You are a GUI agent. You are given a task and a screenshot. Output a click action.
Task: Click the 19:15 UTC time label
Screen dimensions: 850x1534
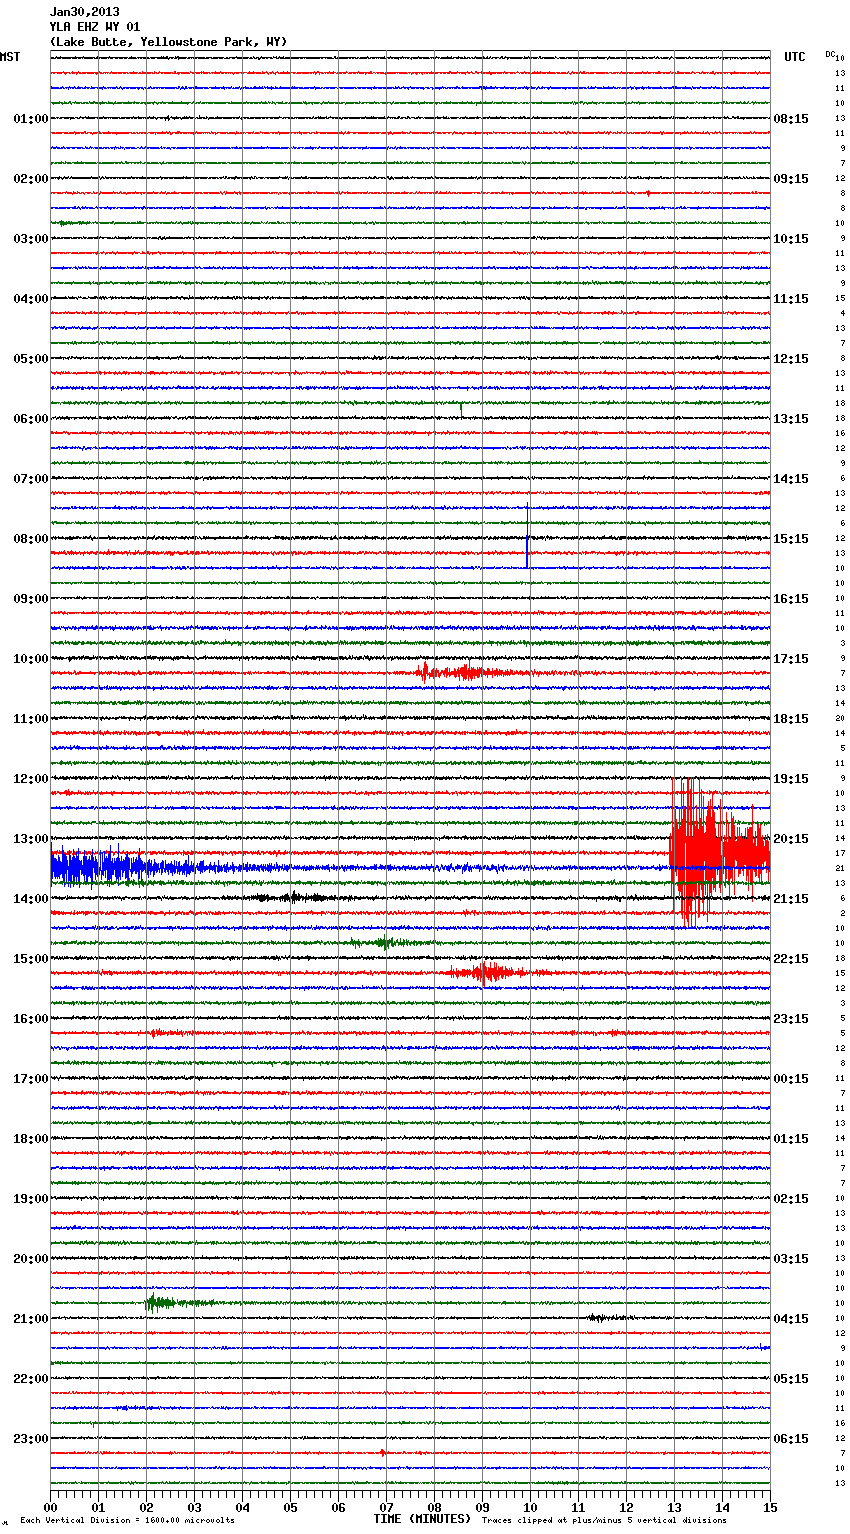[x=791, y=779]
